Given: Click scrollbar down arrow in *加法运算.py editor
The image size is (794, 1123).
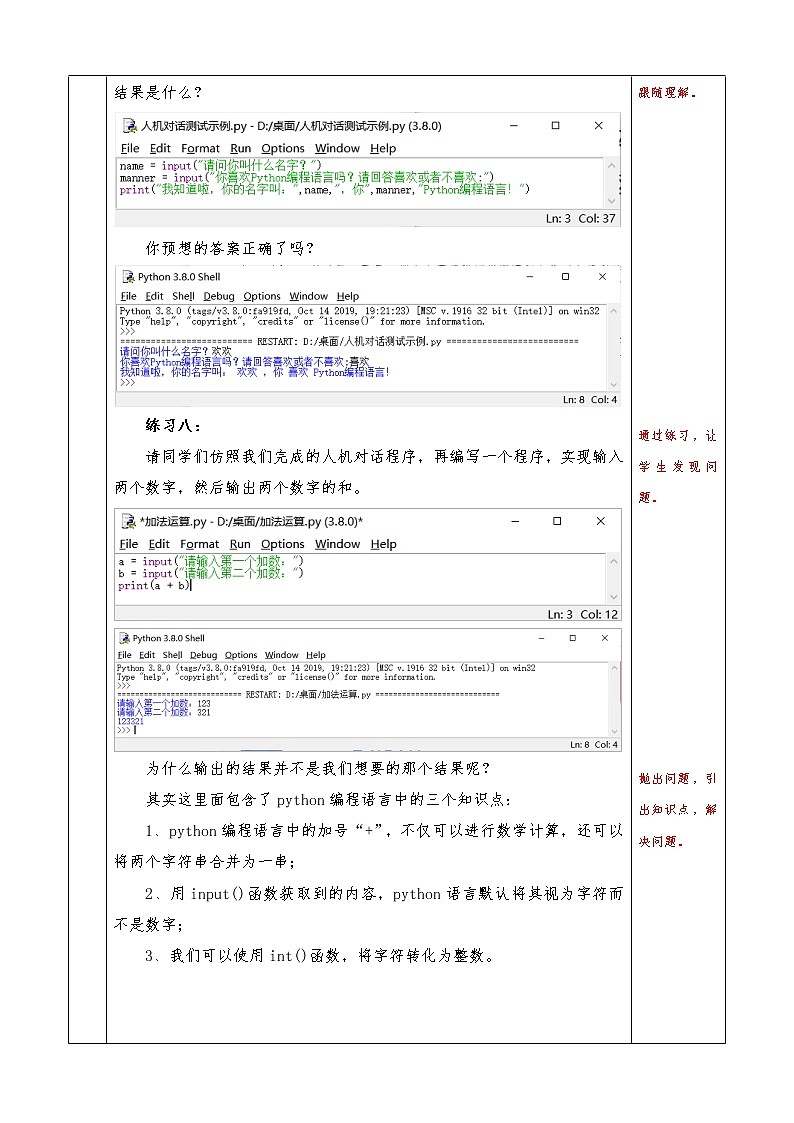Looking at the screenshot, I should 614,597.
